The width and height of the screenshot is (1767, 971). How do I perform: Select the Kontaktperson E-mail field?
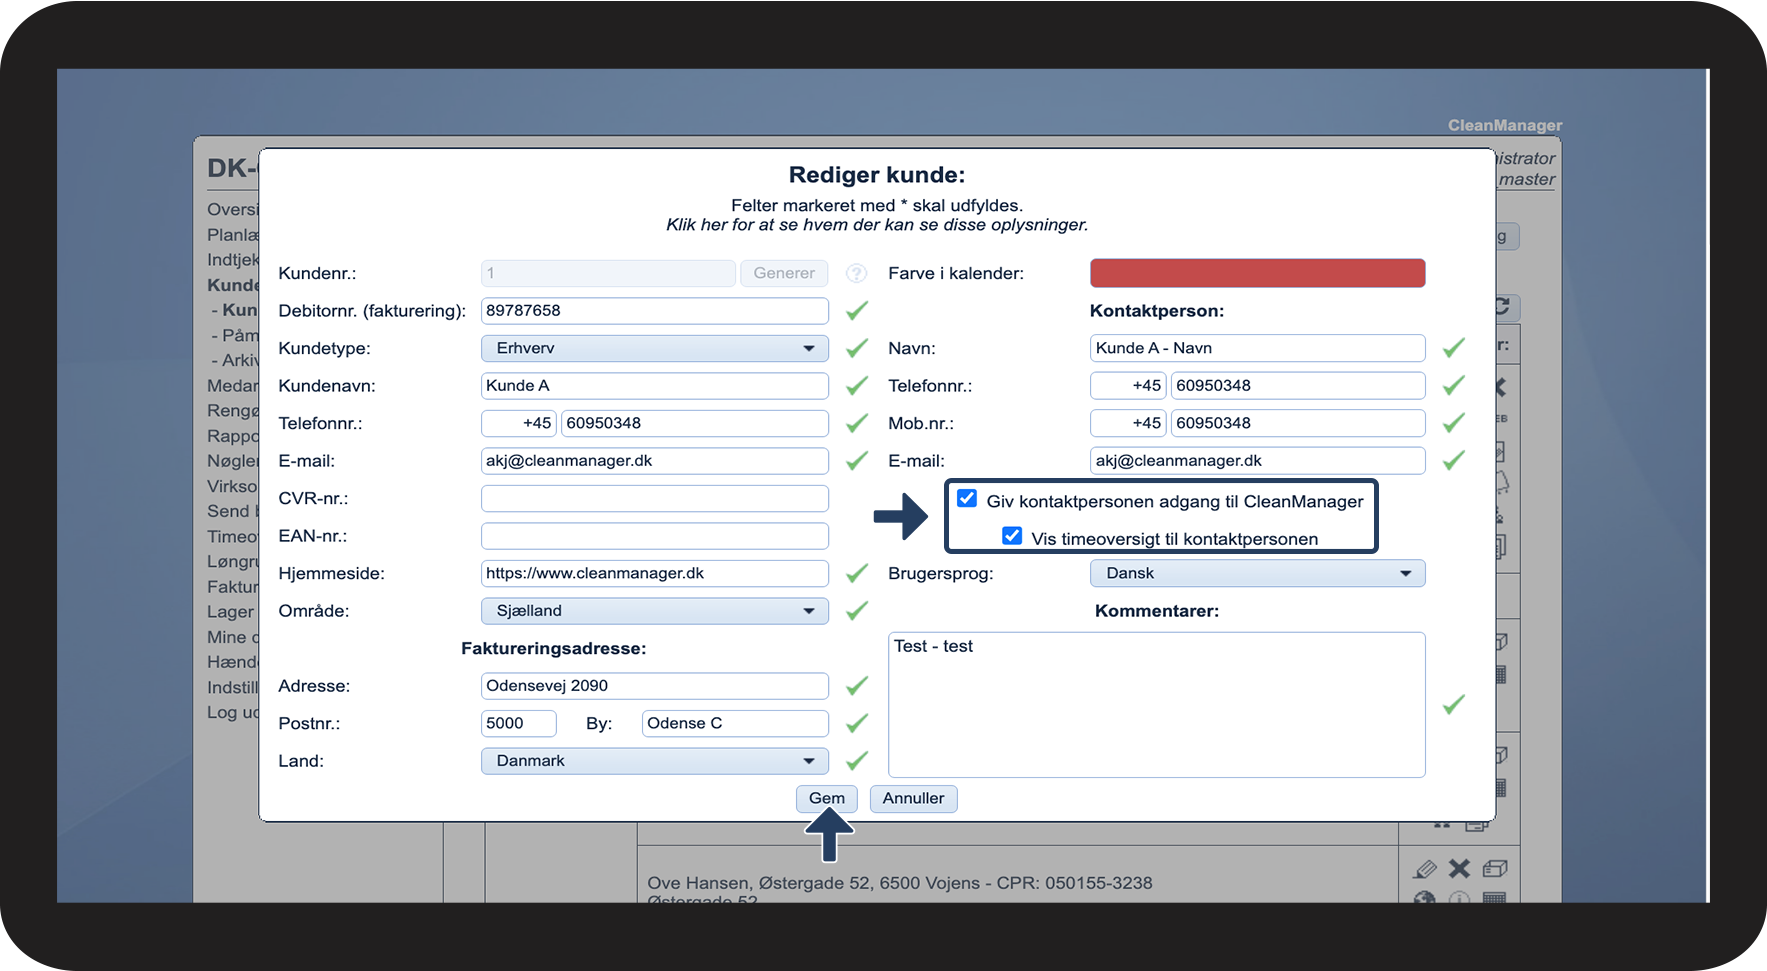coord(1258,461)
